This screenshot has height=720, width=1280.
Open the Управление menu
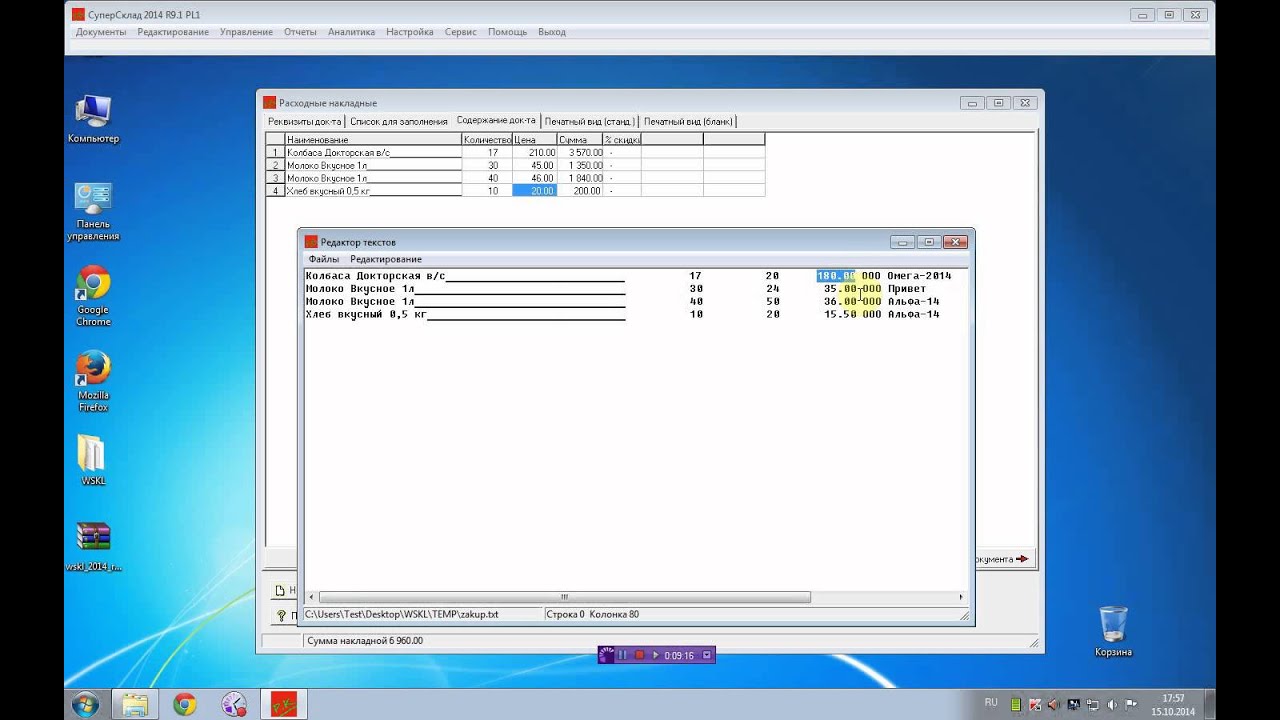coord(246,32)
